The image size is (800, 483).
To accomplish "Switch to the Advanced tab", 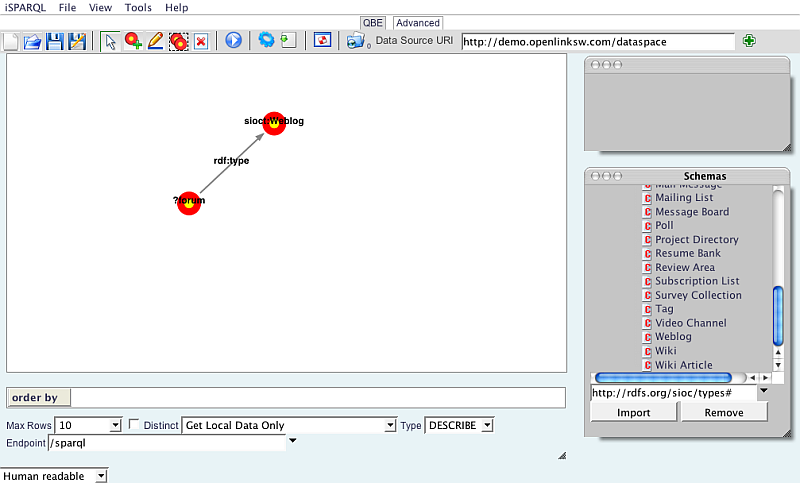I will tap(418, 23).
